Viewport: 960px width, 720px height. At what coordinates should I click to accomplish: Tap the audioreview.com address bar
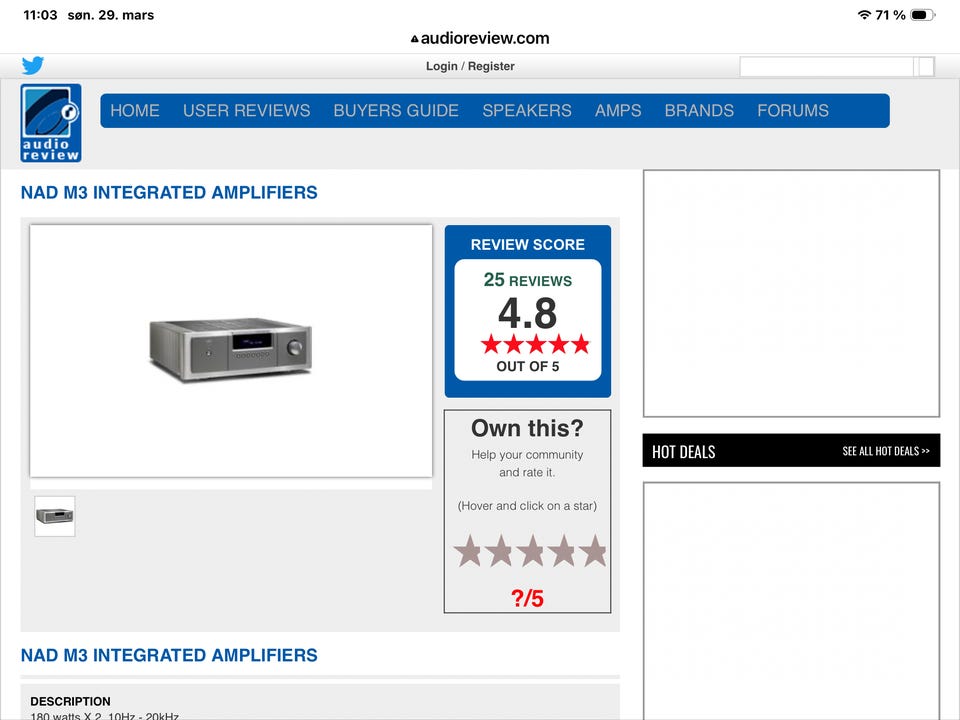(480, 38)
